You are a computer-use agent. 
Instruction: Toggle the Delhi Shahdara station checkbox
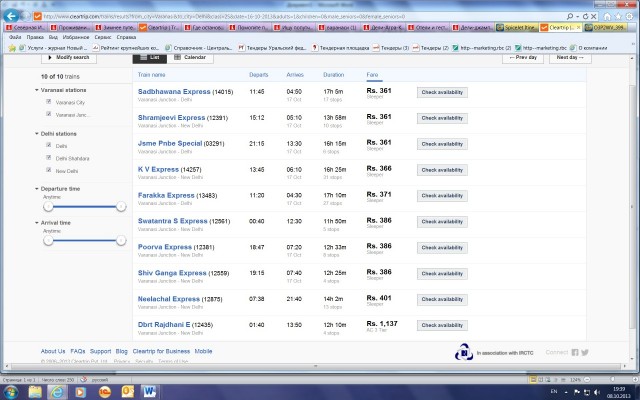[x=47, y=158]
